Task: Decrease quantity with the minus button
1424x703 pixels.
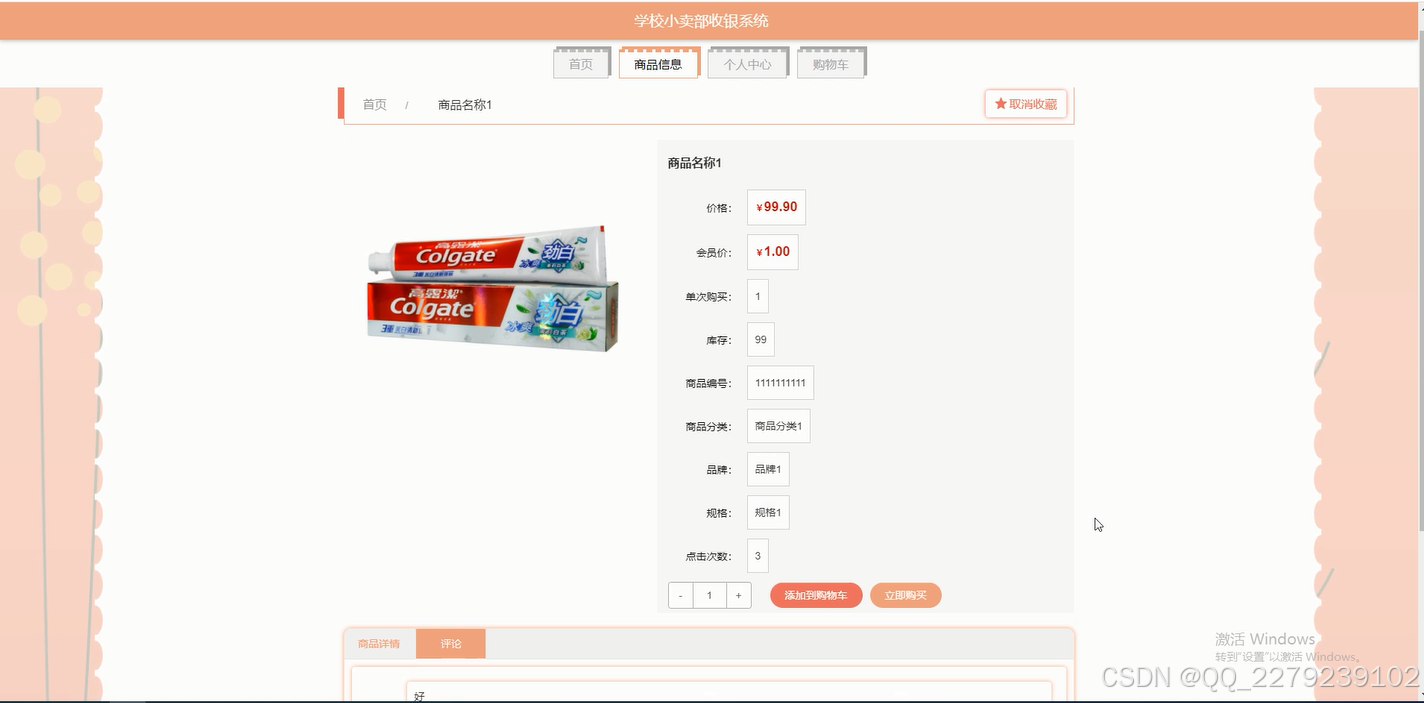Action: pos(681,595)
